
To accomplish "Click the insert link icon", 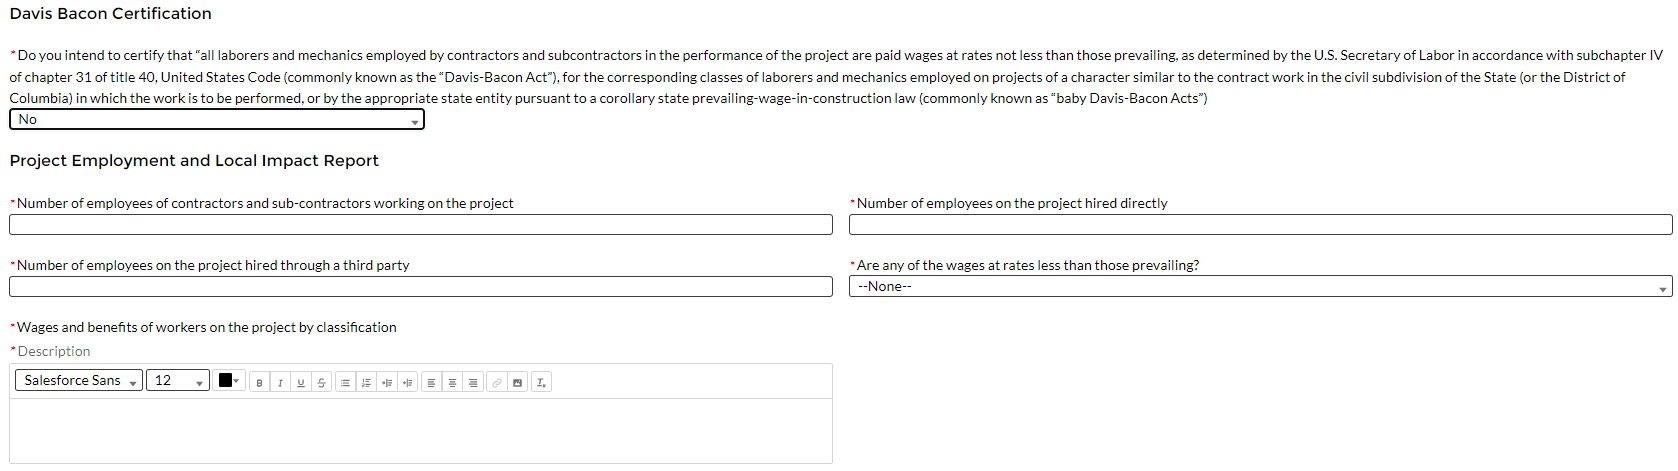I will (x=497, y=383).
